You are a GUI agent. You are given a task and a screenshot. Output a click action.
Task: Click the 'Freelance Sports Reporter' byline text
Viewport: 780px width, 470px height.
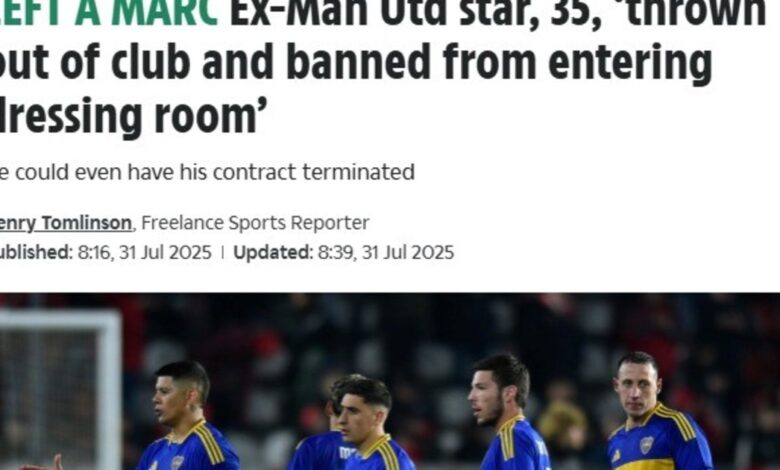pos(255,223)
